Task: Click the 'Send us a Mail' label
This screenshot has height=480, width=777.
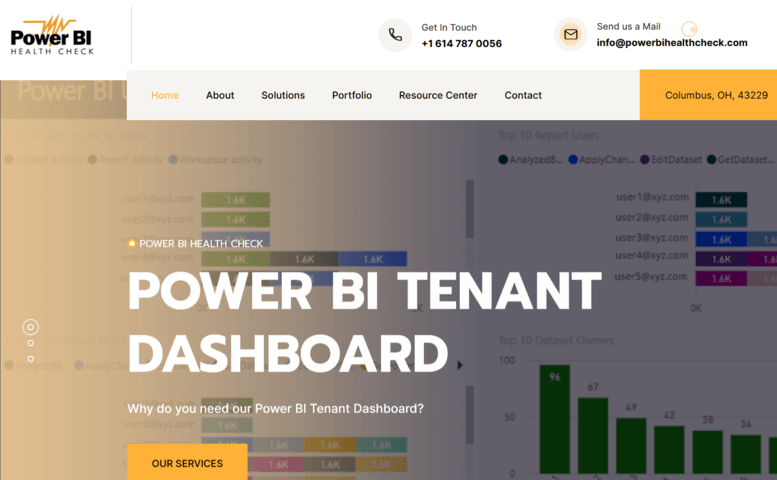Action: [x=628, y=27]
